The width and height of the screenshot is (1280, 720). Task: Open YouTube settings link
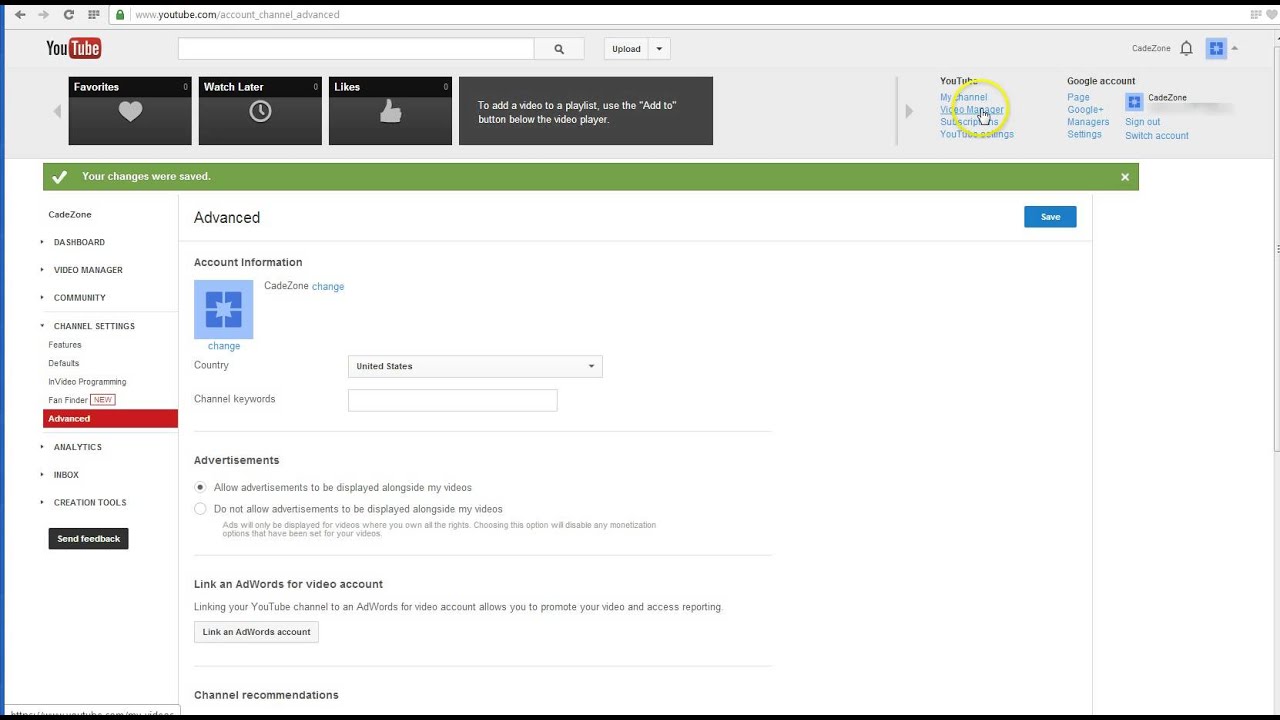coord(977,134)
